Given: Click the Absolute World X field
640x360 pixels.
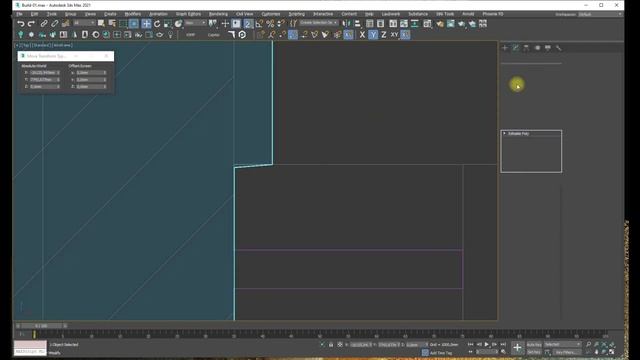Looking at the screenshot, I should 44,73.
